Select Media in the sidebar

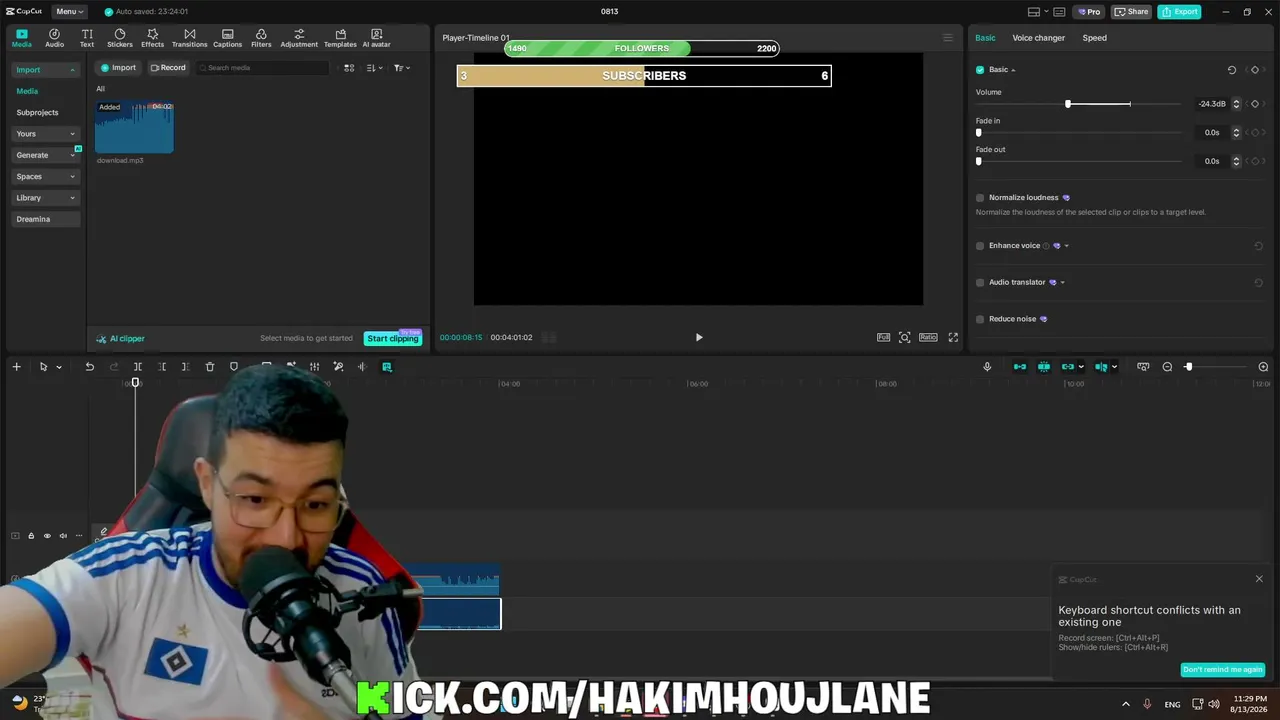pyautogui.click(x=27, y=91)
